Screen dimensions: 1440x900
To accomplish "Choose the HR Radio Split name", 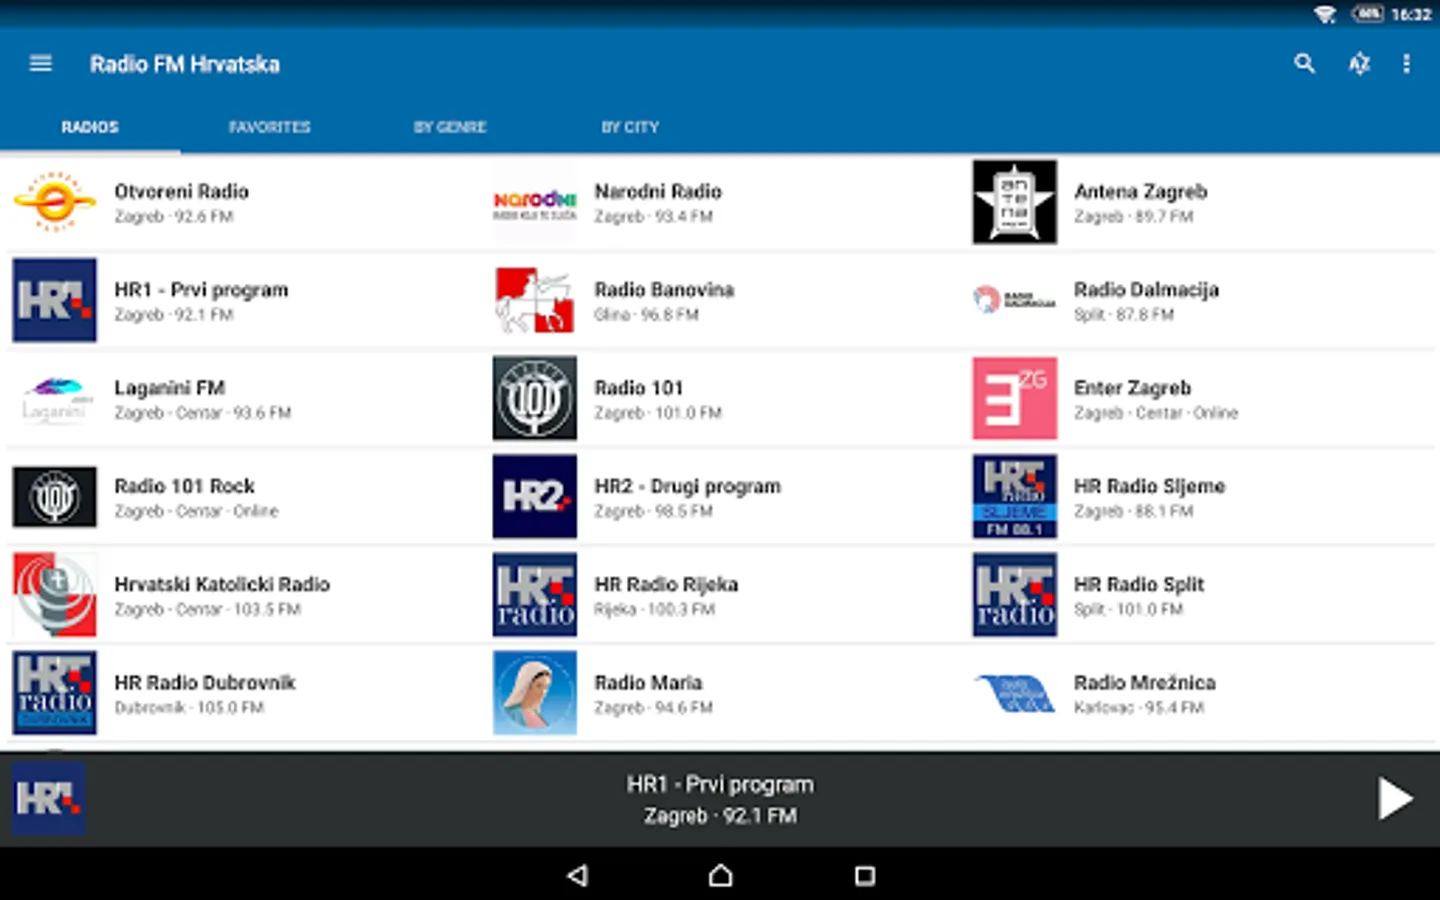I will point(1139,584).
